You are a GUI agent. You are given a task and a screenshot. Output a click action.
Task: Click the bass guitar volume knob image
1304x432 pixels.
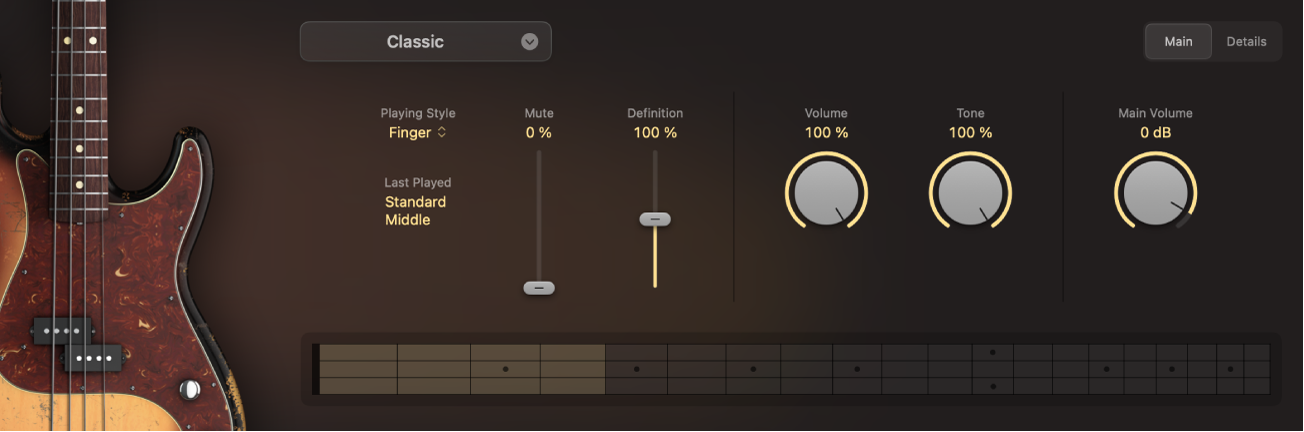(188, 389)
